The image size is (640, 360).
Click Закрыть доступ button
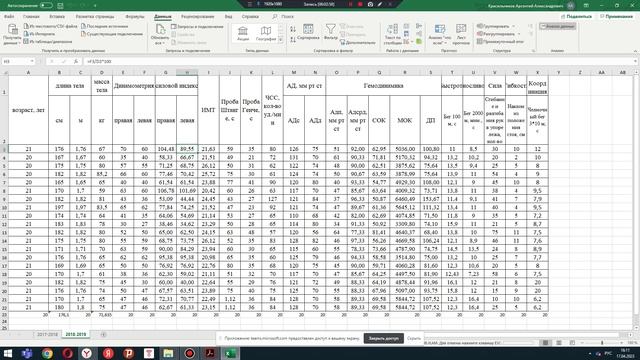(x=384, y=338)
